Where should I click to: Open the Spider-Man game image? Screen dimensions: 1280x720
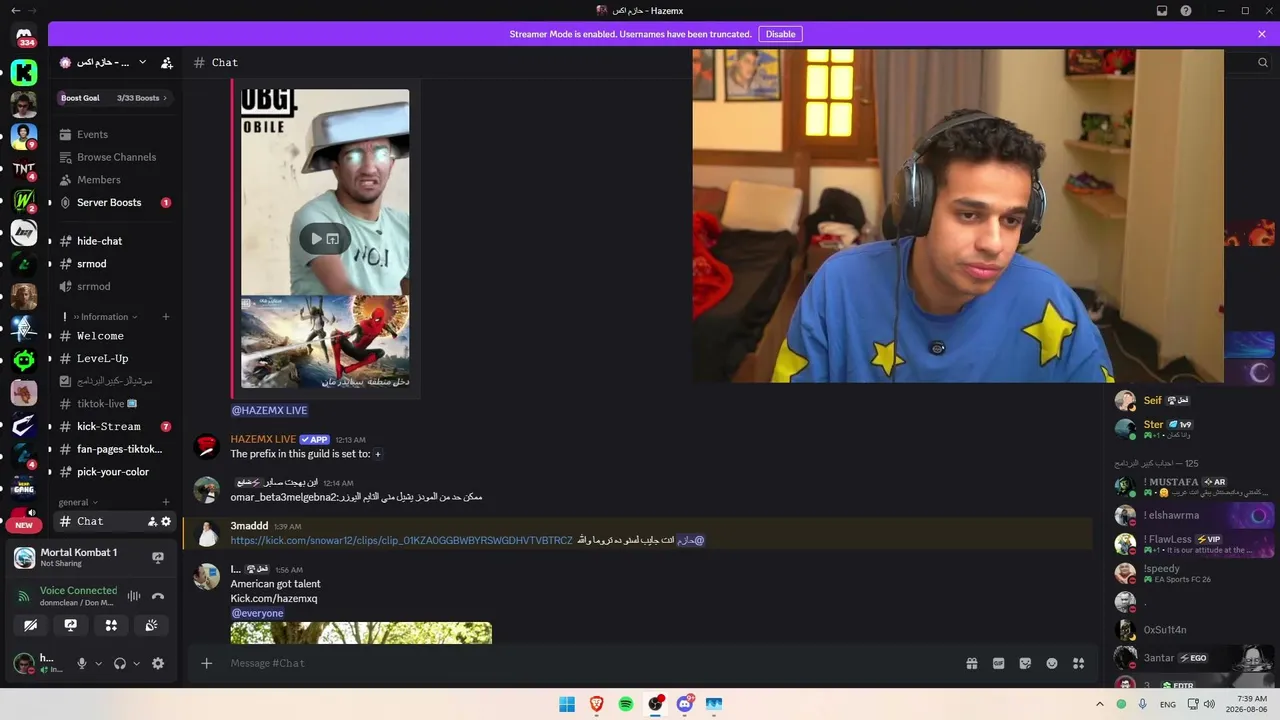tap(325, 342)
